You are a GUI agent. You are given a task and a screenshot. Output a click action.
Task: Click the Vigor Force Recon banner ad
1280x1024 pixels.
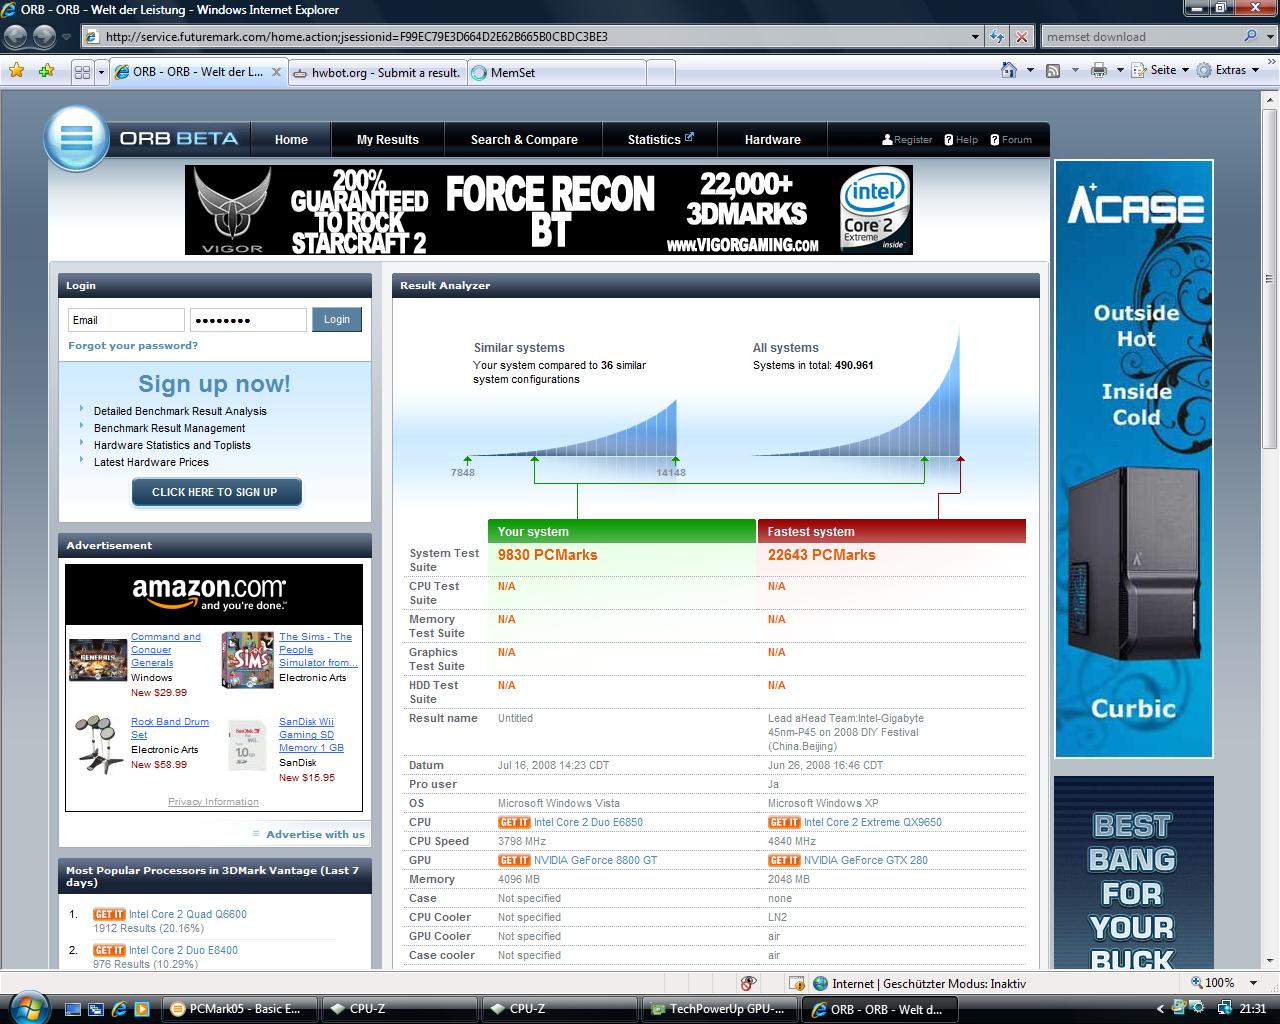pos(548,210)
